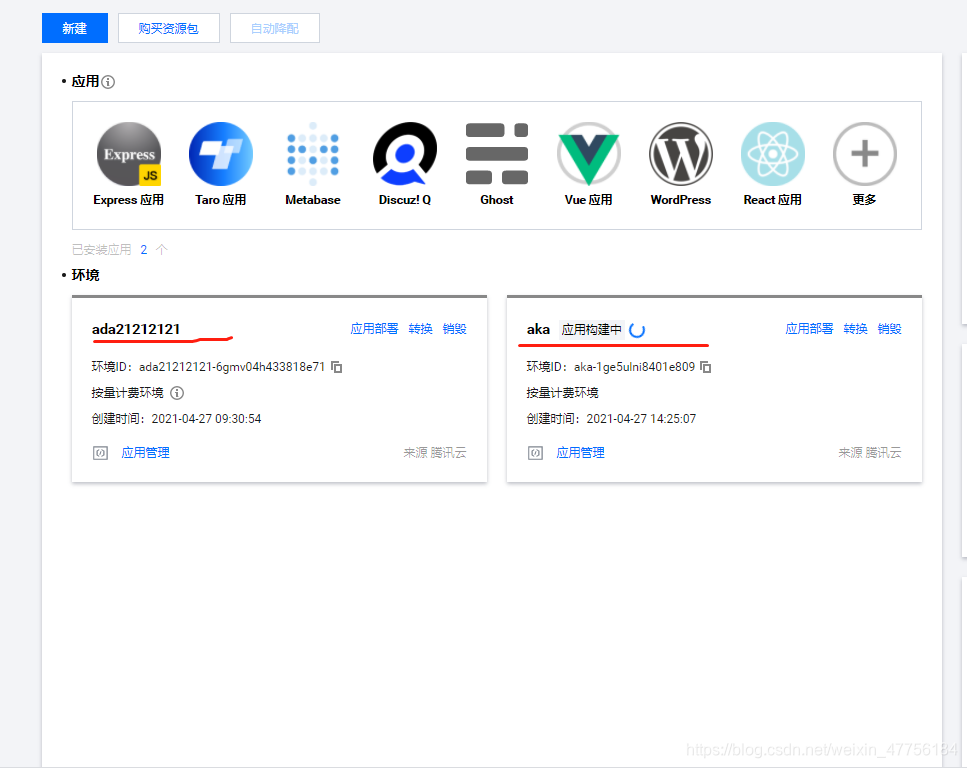Click the WordPress application icon
Viewport: 967px width, 768px height.
pyautogui.click(x=680, y=155)
